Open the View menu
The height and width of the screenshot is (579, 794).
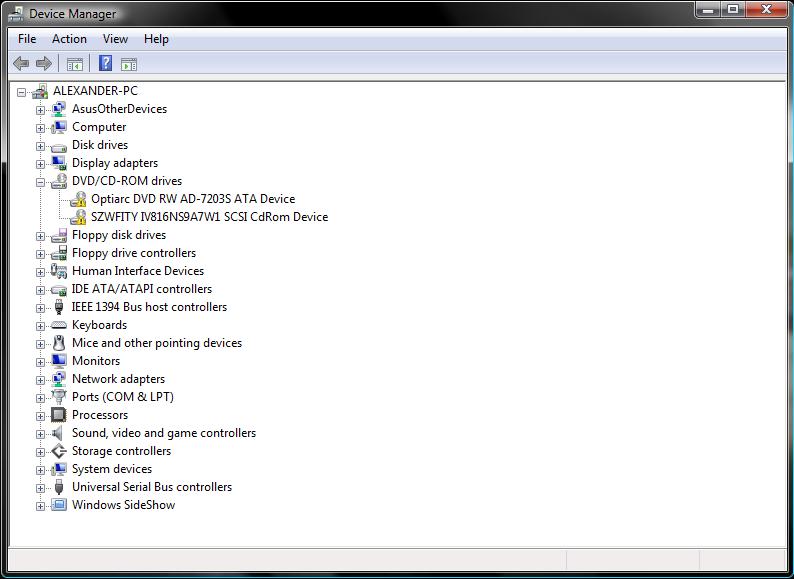pos(115,39)
